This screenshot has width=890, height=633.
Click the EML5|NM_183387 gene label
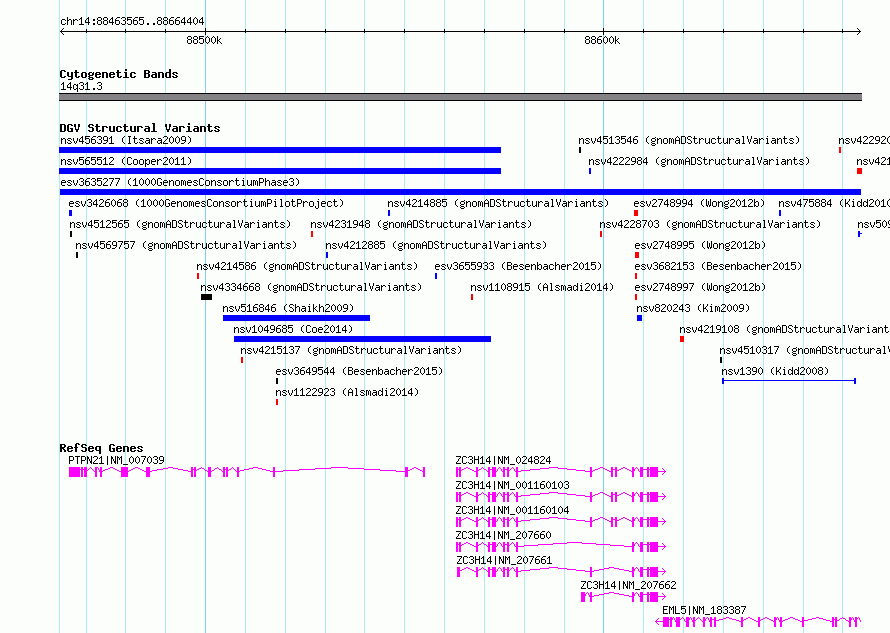[x=704, y=610]
